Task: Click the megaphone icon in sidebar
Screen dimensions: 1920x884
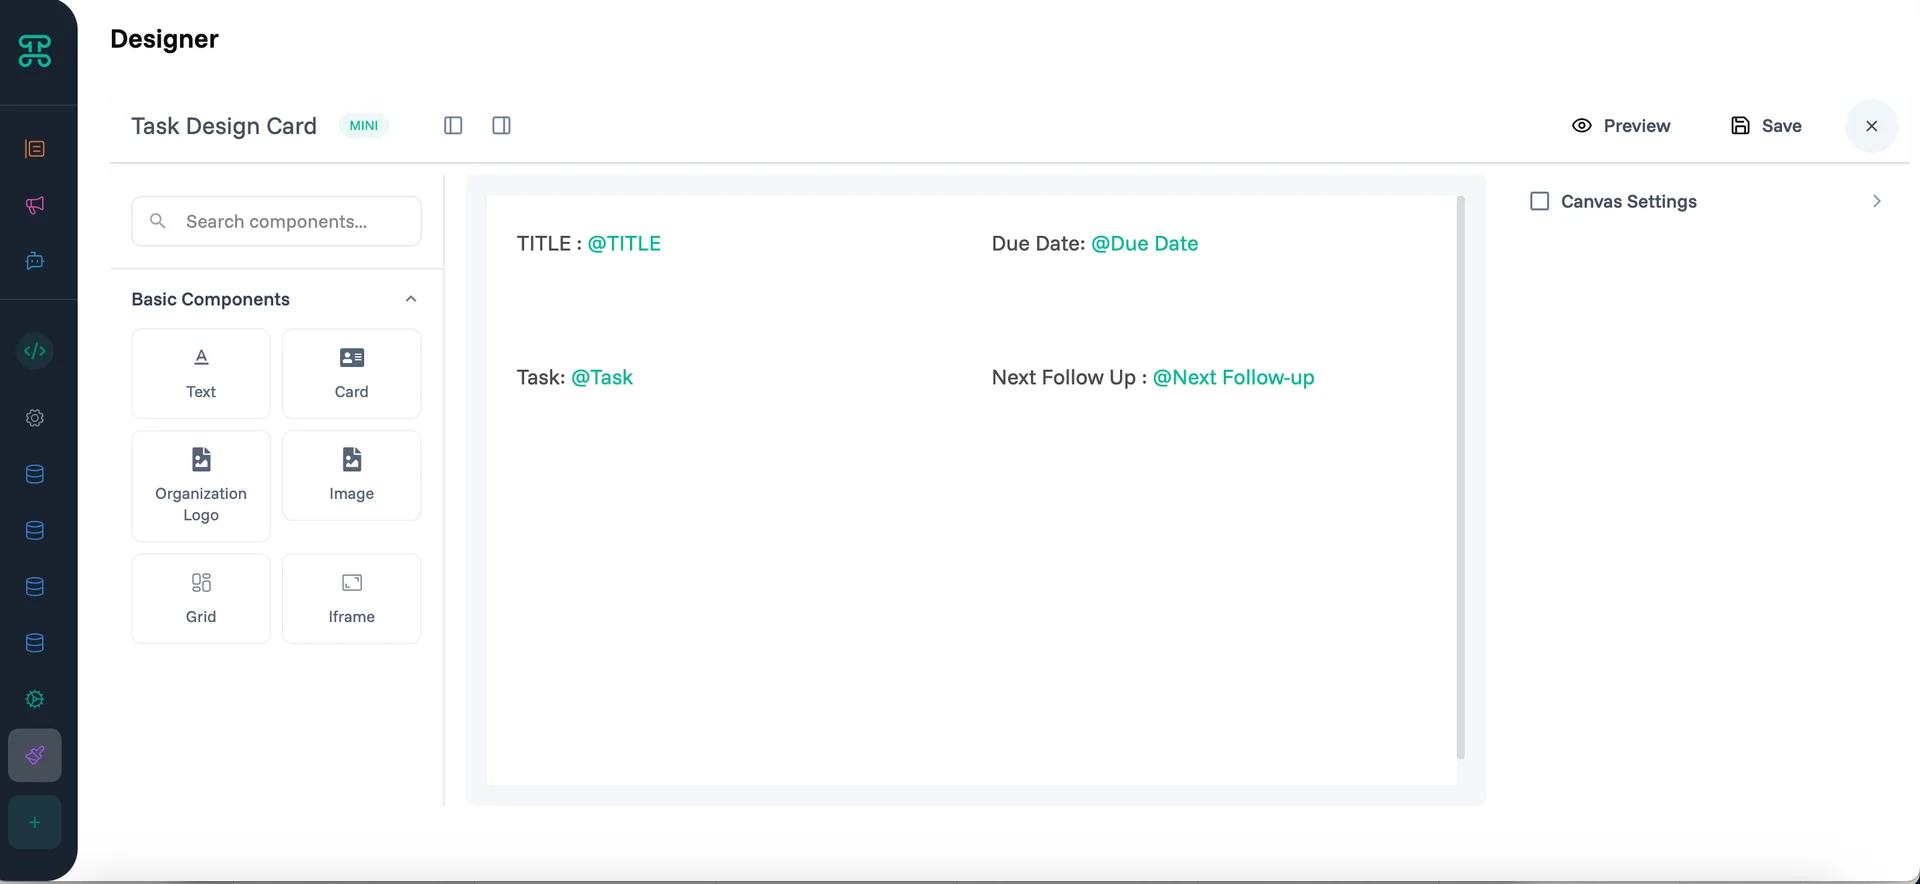Action: (35, 205)
